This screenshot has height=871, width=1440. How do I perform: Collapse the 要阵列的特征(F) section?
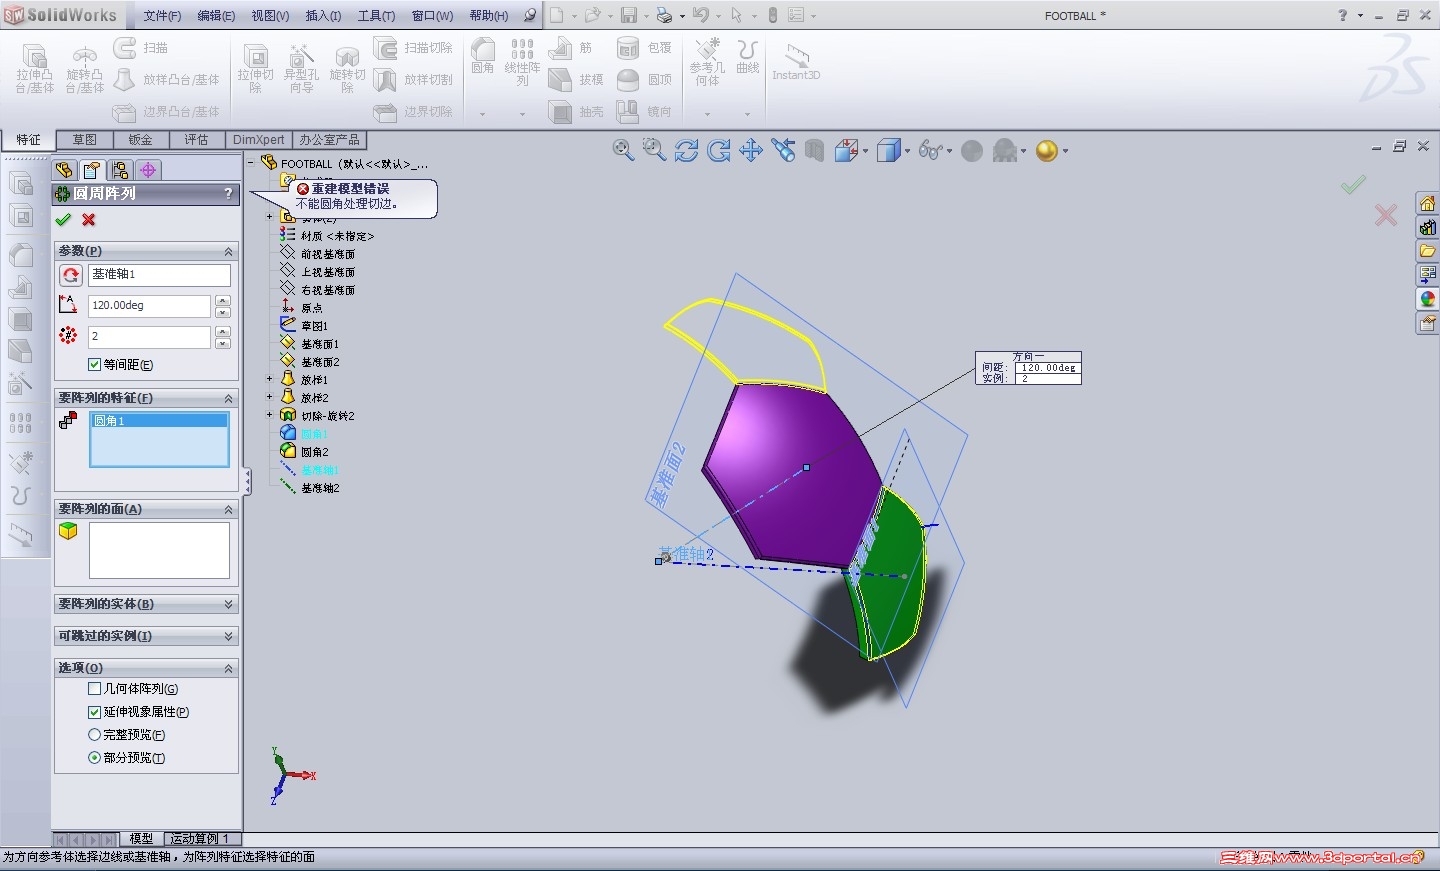[x=228, y=398]
